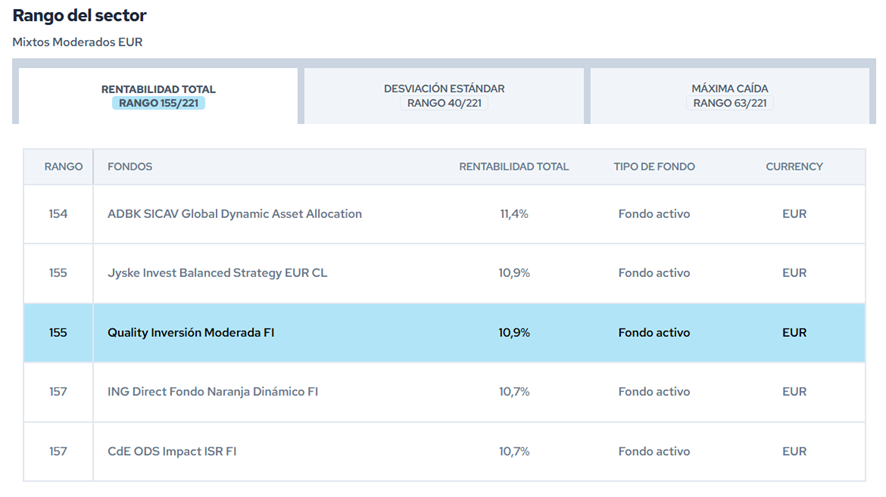Screen dimensions: 886x497
Task: Click the 10,9% value in Jyske Invest row
Action: click(x=514, y=273)
